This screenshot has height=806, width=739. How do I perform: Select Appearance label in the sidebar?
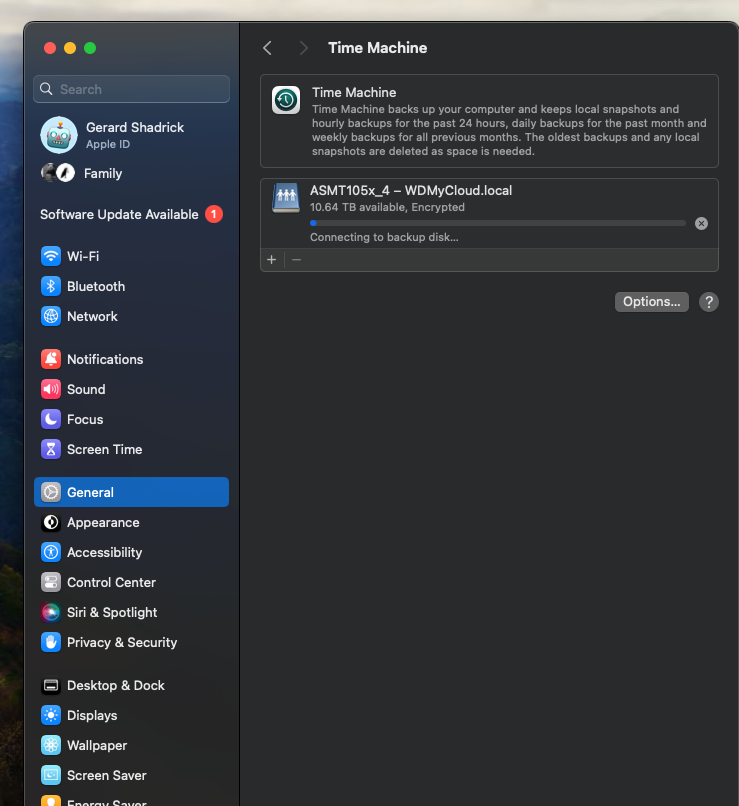tap(103, 522)
